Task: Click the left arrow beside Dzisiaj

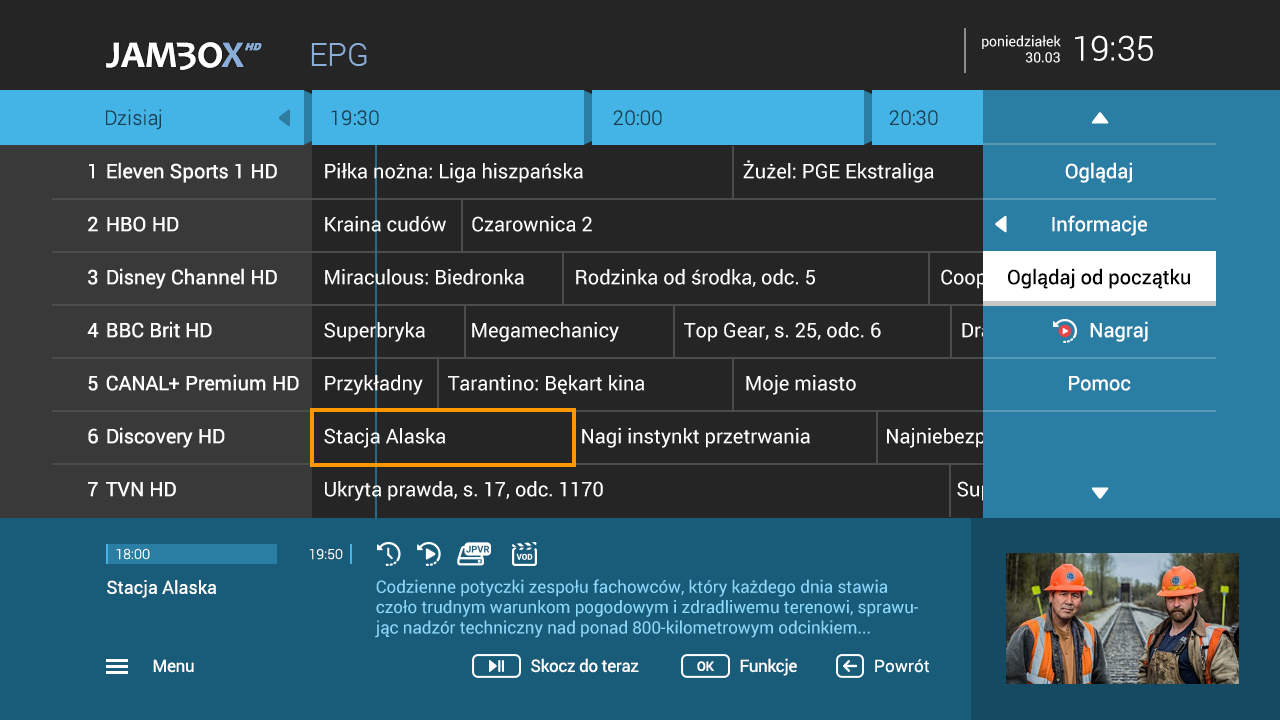Action: (x=284, y=118)
